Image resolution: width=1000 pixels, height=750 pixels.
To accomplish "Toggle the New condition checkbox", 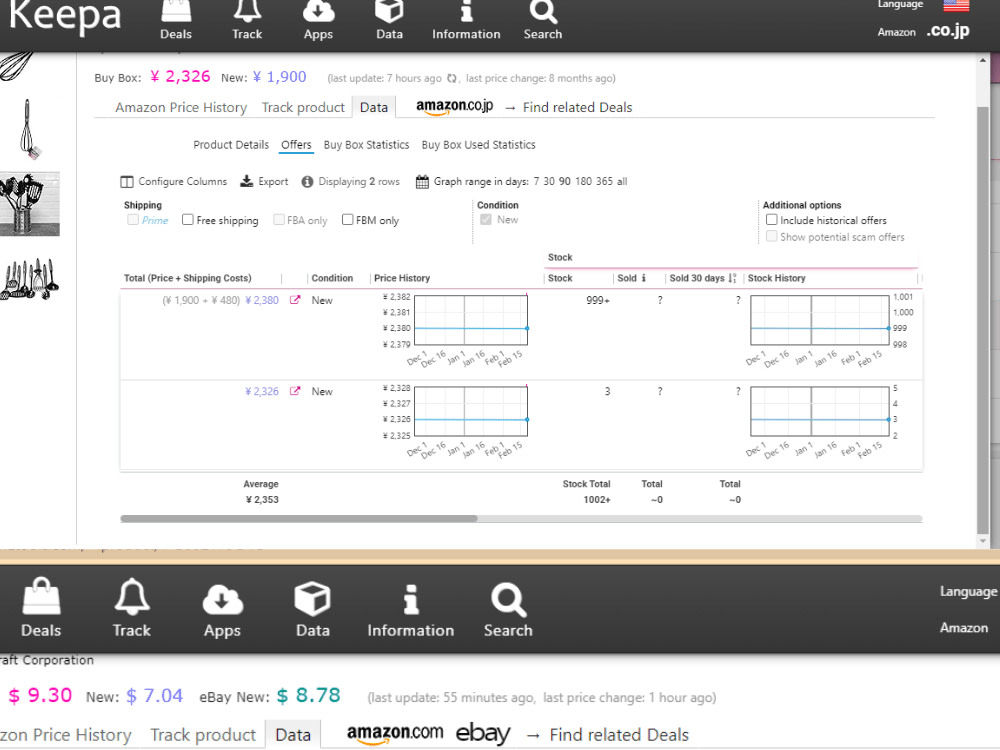I will 486,219.
